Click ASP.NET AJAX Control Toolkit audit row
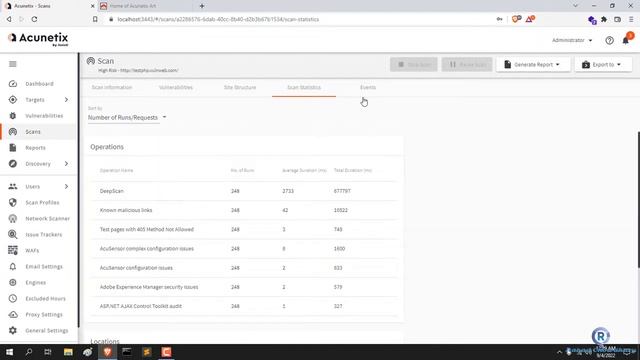640x360 pixels. coord(244,306)
